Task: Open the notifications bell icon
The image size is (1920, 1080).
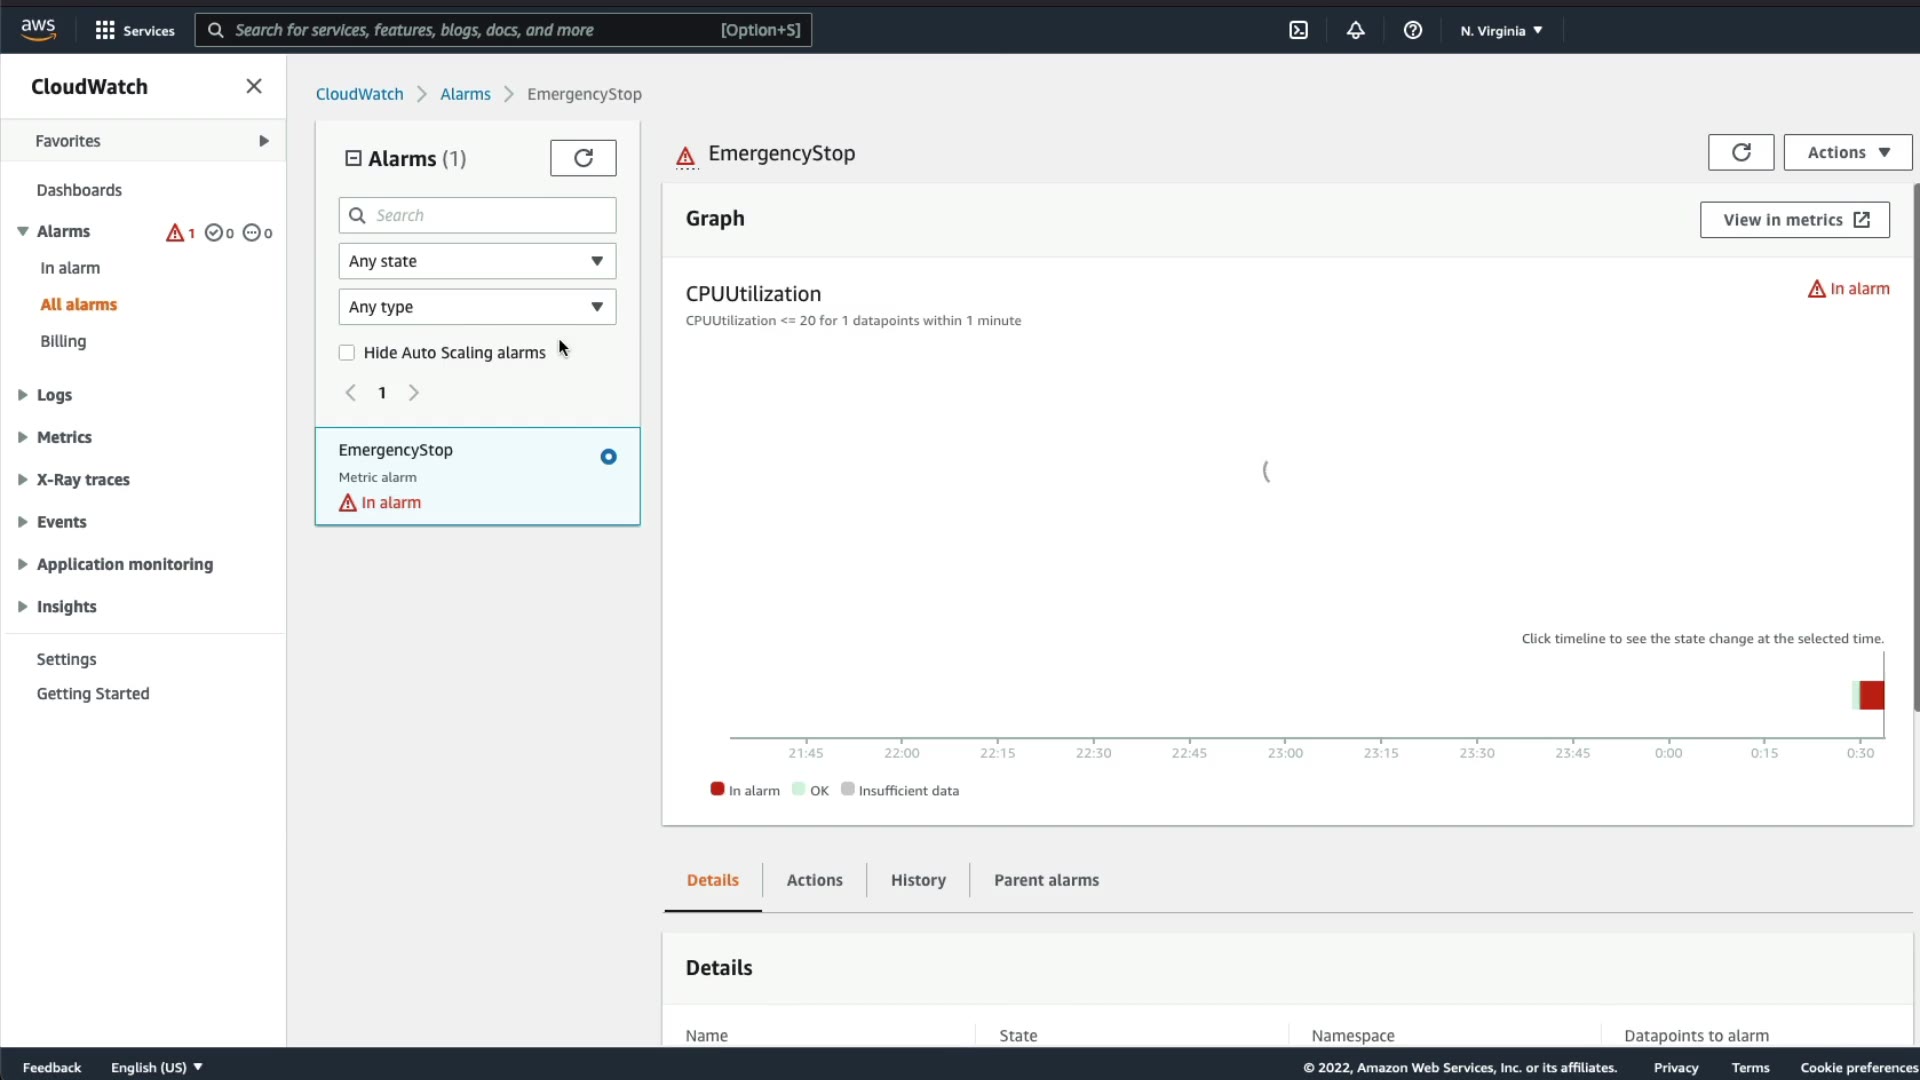Action: point(1355,30)
